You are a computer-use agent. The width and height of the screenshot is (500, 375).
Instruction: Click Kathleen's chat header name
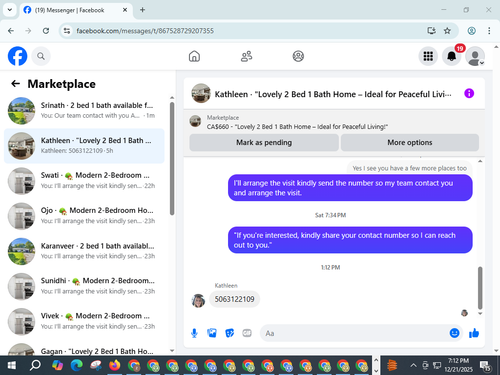tap(333, 94)
